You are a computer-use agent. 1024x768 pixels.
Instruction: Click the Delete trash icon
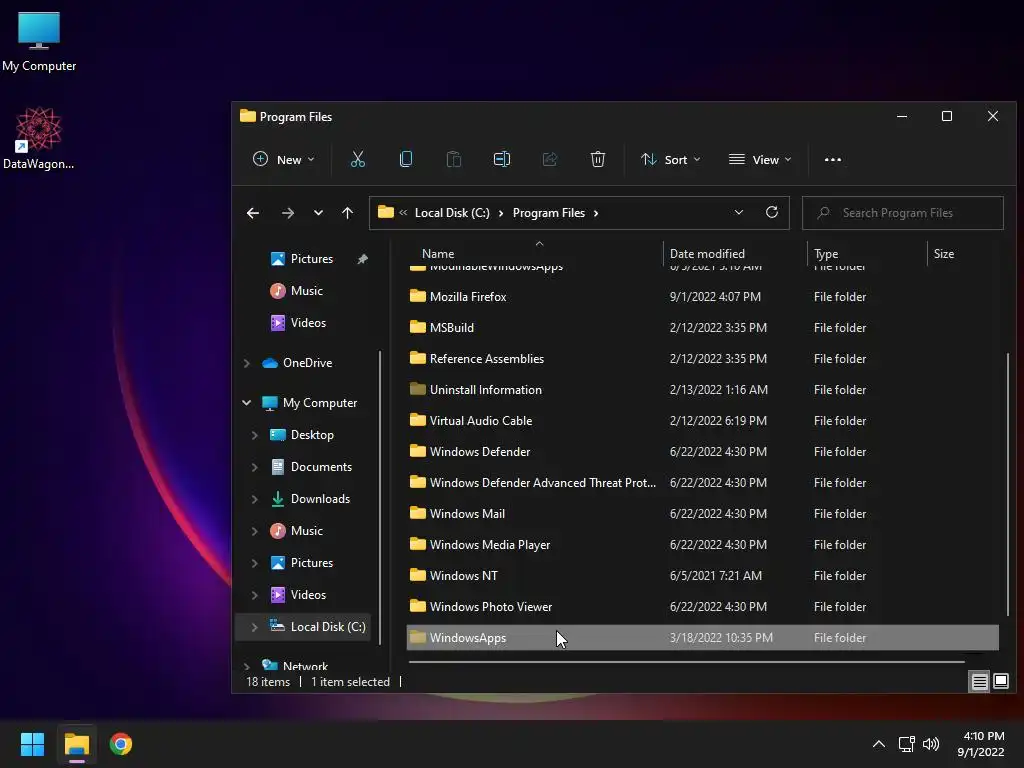598,159
